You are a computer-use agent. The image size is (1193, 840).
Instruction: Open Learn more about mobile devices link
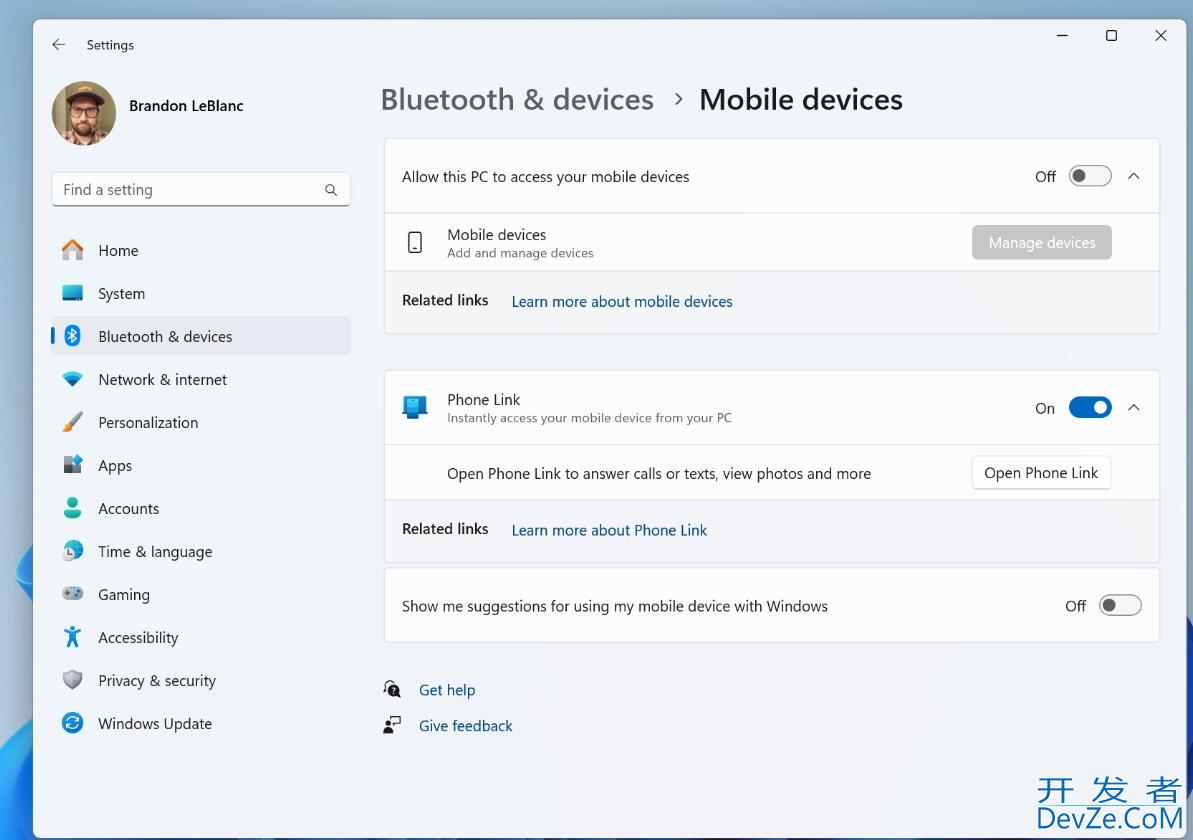click(622, 301)
